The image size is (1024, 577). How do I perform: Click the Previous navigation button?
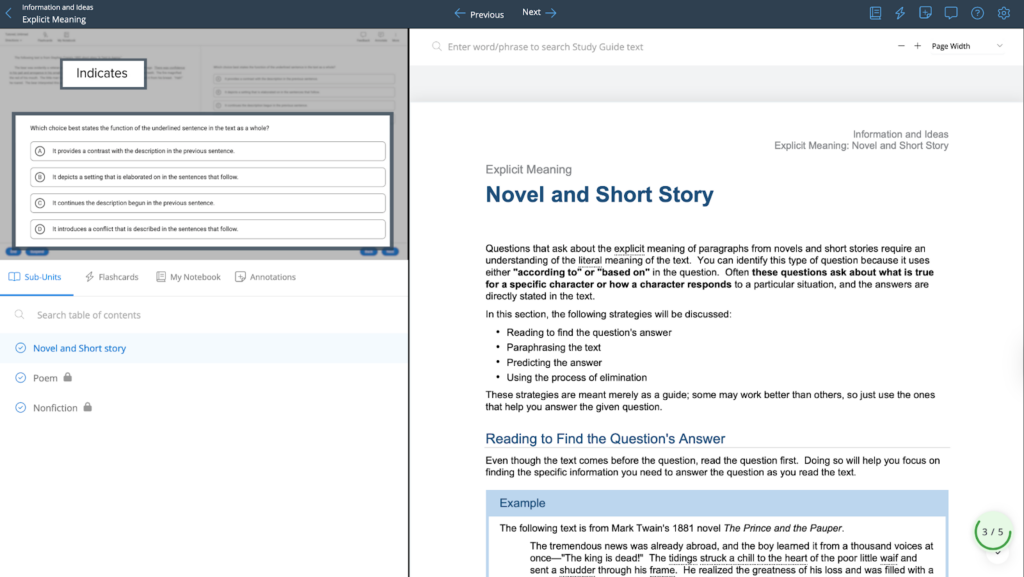pos(478,14)
